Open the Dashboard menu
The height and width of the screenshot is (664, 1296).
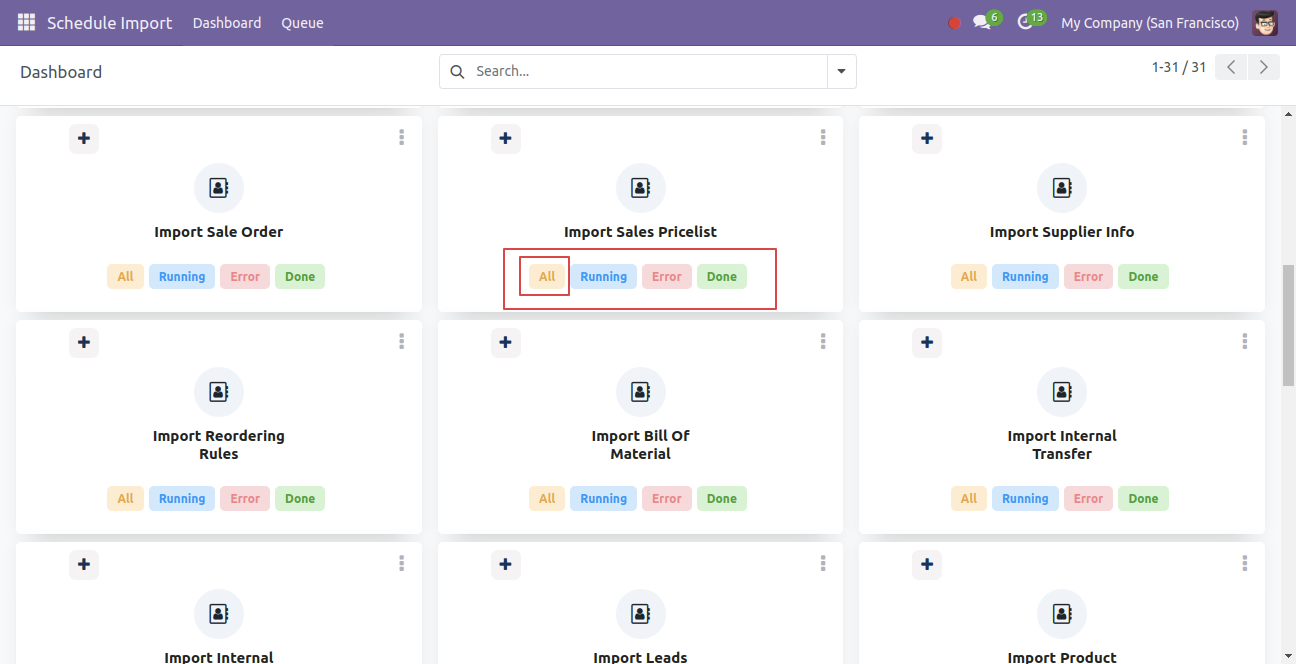click(227, 23)
